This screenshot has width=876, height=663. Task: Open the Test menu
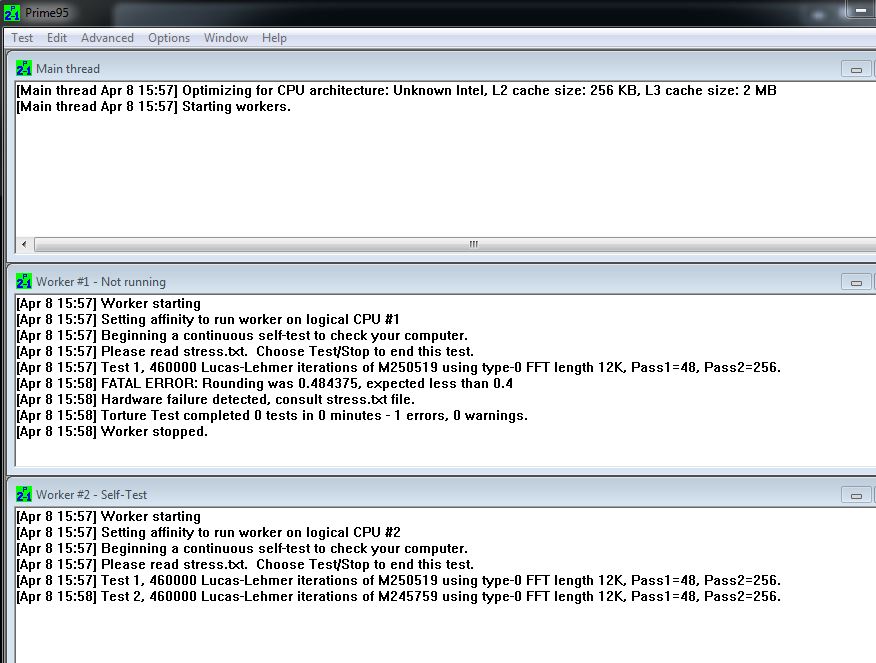[22, 38]
